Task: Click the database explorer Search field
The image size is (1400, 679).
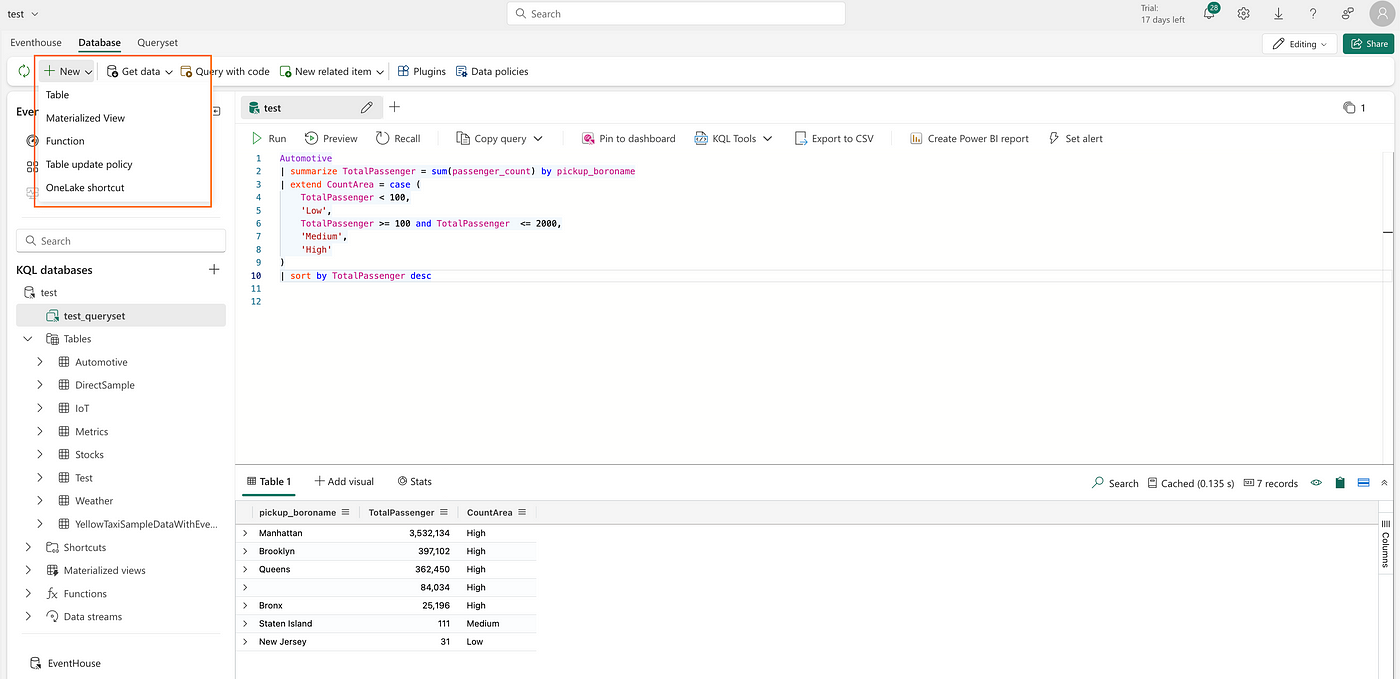Action: [x=121, y=241]
